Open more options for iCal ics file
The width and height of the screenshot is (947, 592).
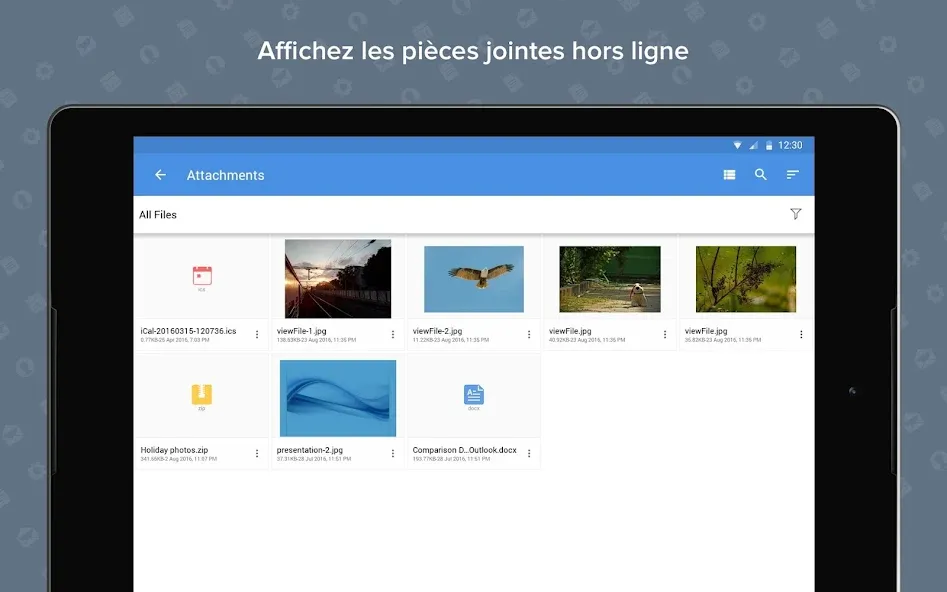pyautogui.click(x=257, y=335)
